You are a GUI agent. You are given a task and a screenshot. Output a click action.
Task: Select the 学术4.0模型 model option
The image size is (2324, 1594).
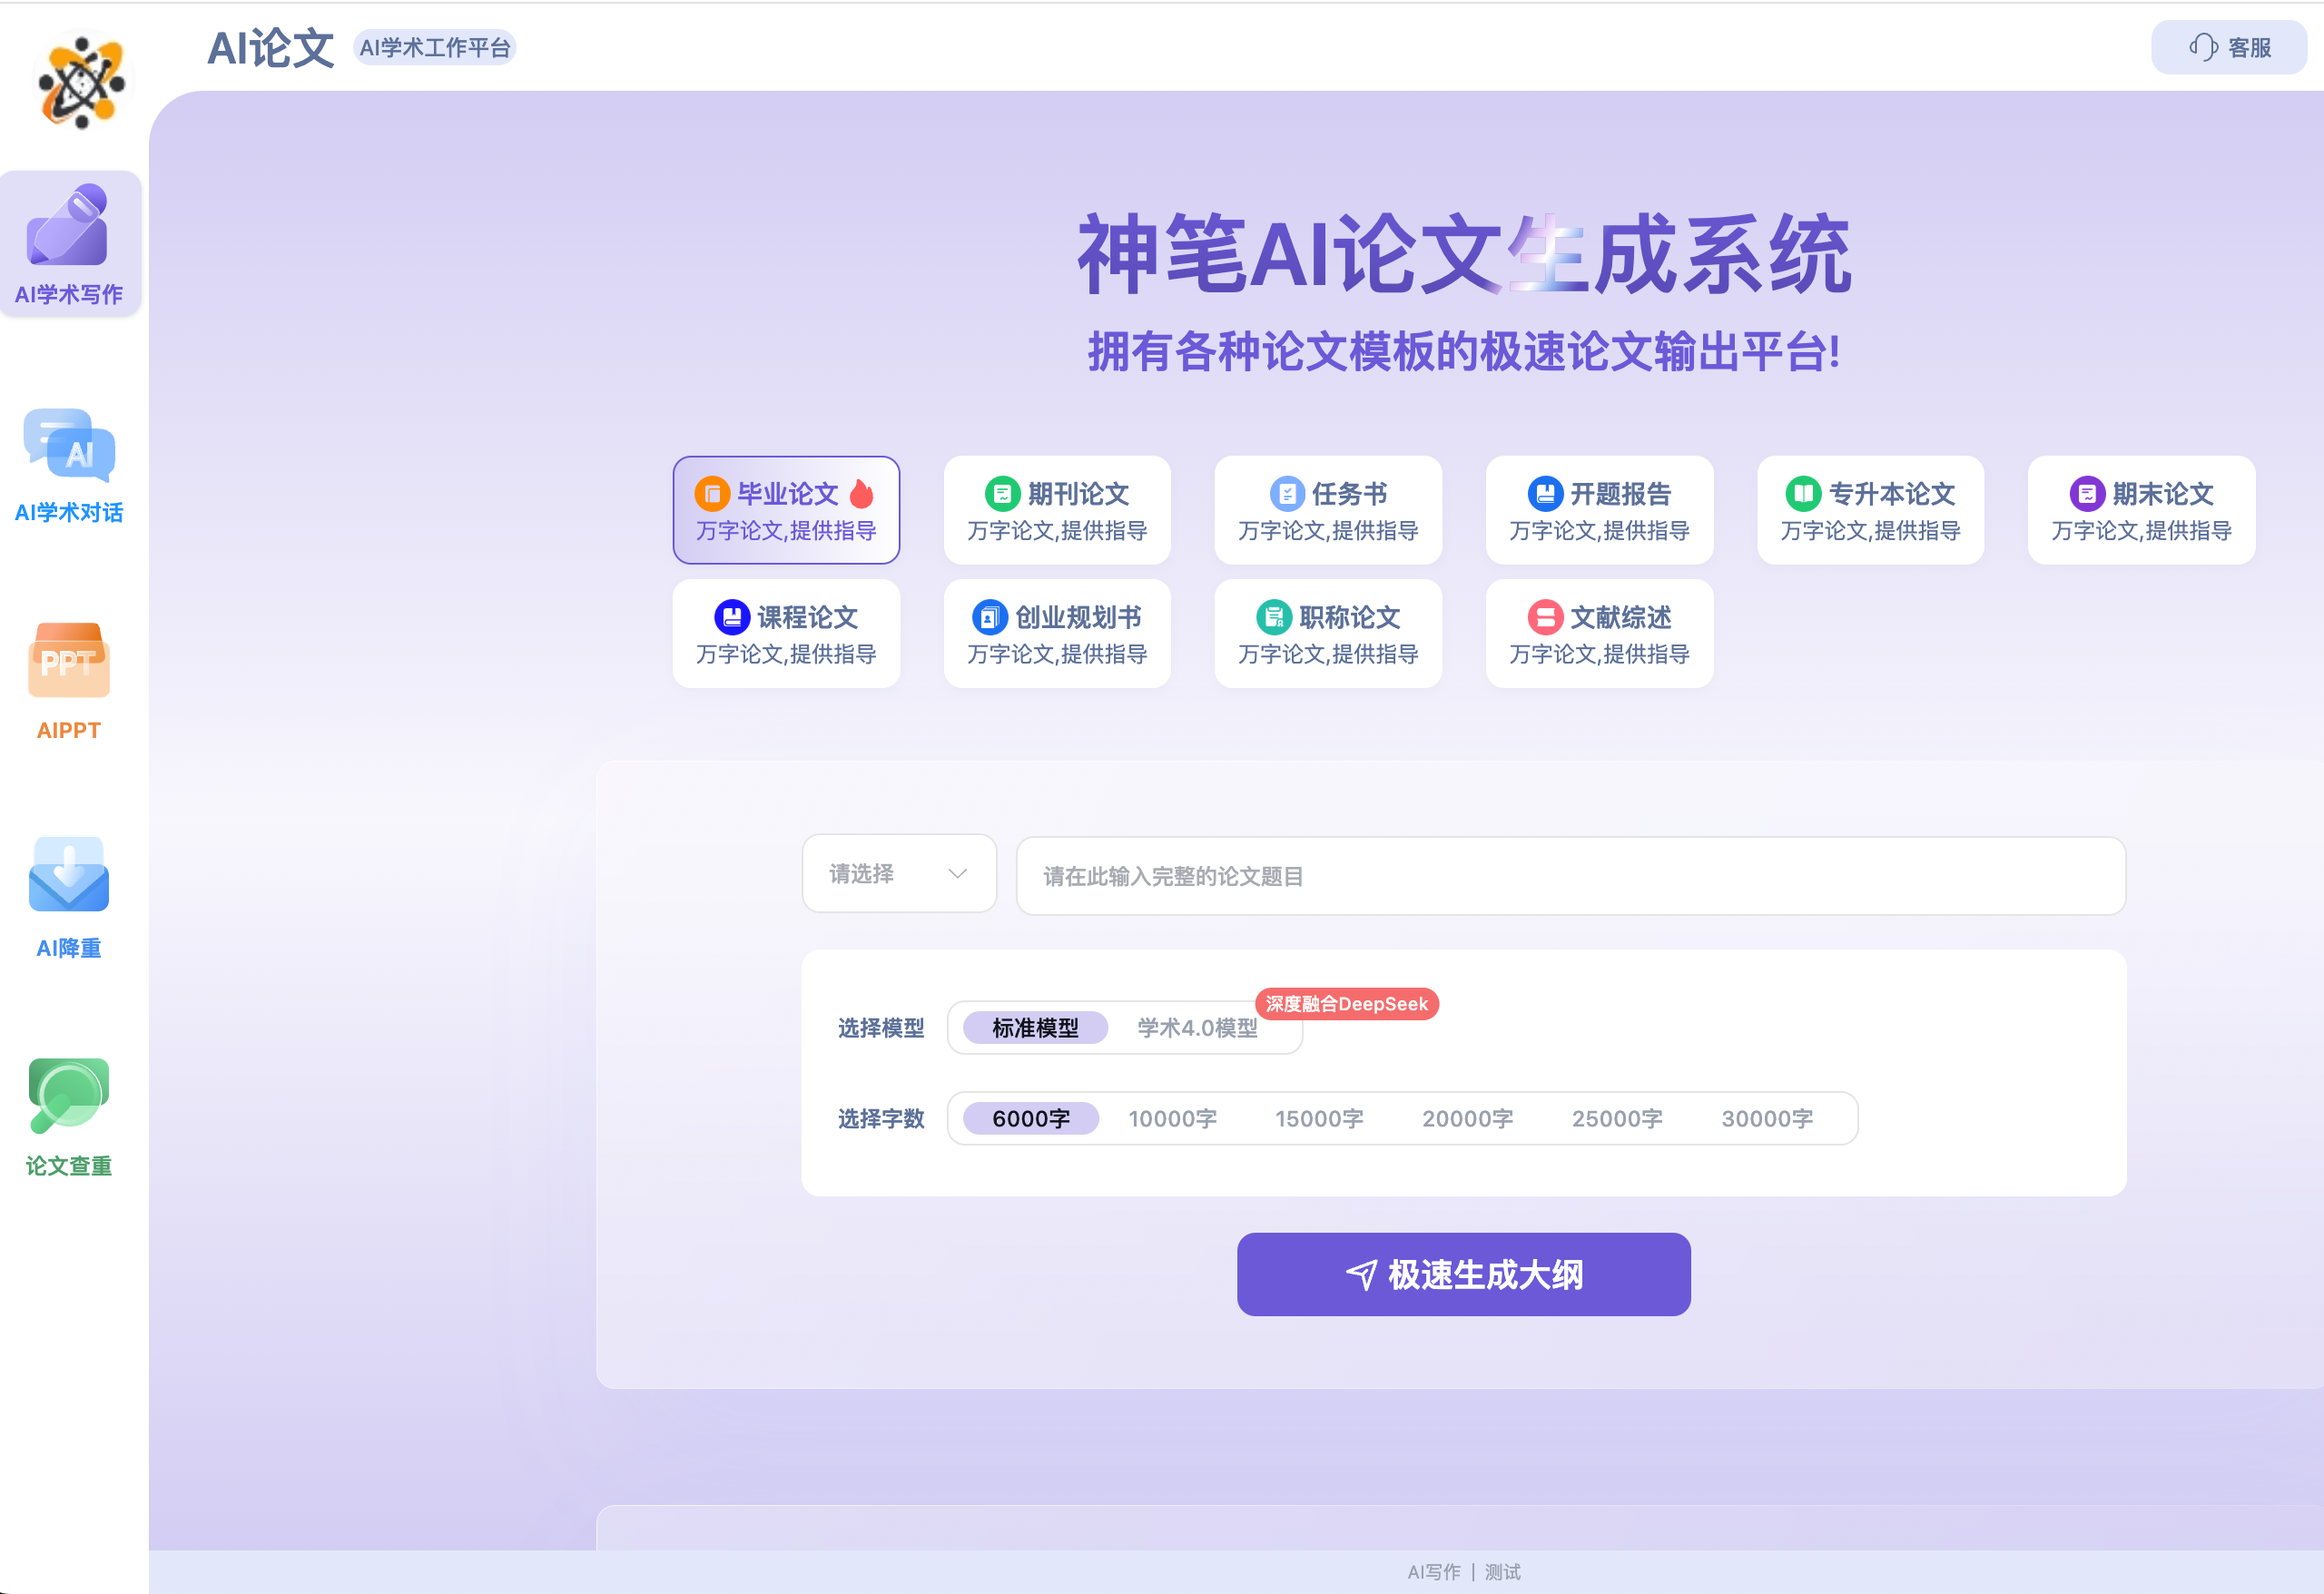(x=1197, y=1028)
